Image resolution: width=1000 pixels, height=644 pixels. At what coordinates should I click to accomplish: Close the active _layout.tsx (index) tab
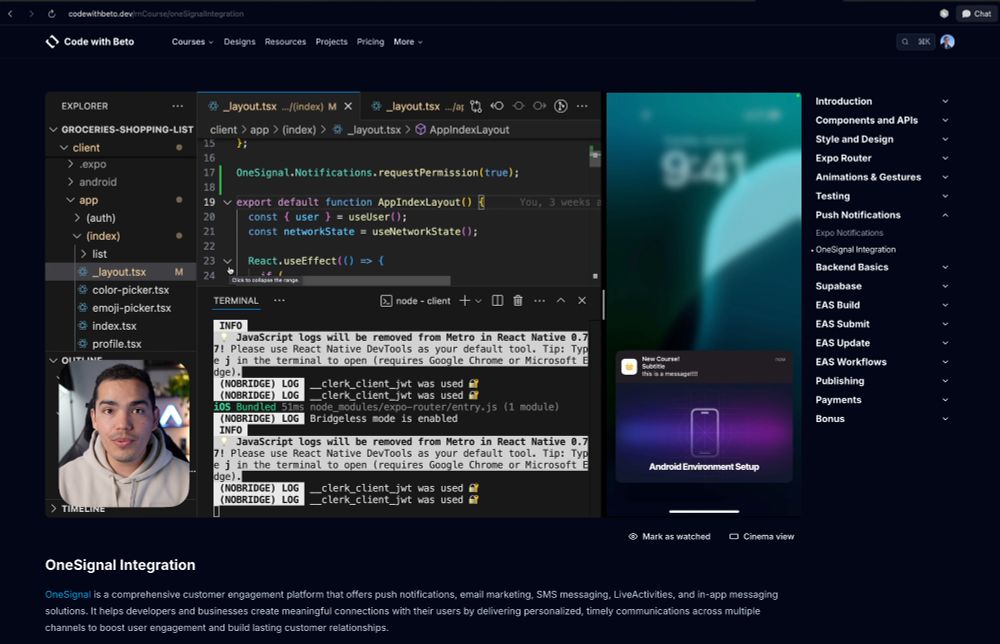[x=348, y=106]
